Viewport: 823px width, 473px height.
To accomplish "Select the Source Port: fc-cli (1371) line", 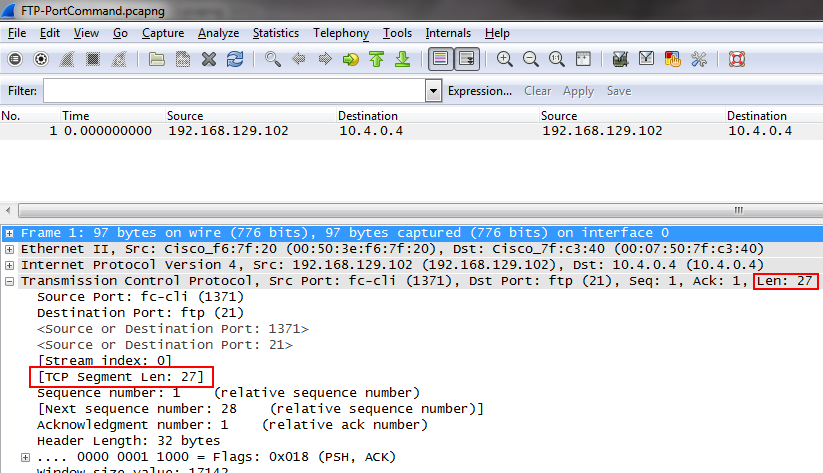I will 140,297.
